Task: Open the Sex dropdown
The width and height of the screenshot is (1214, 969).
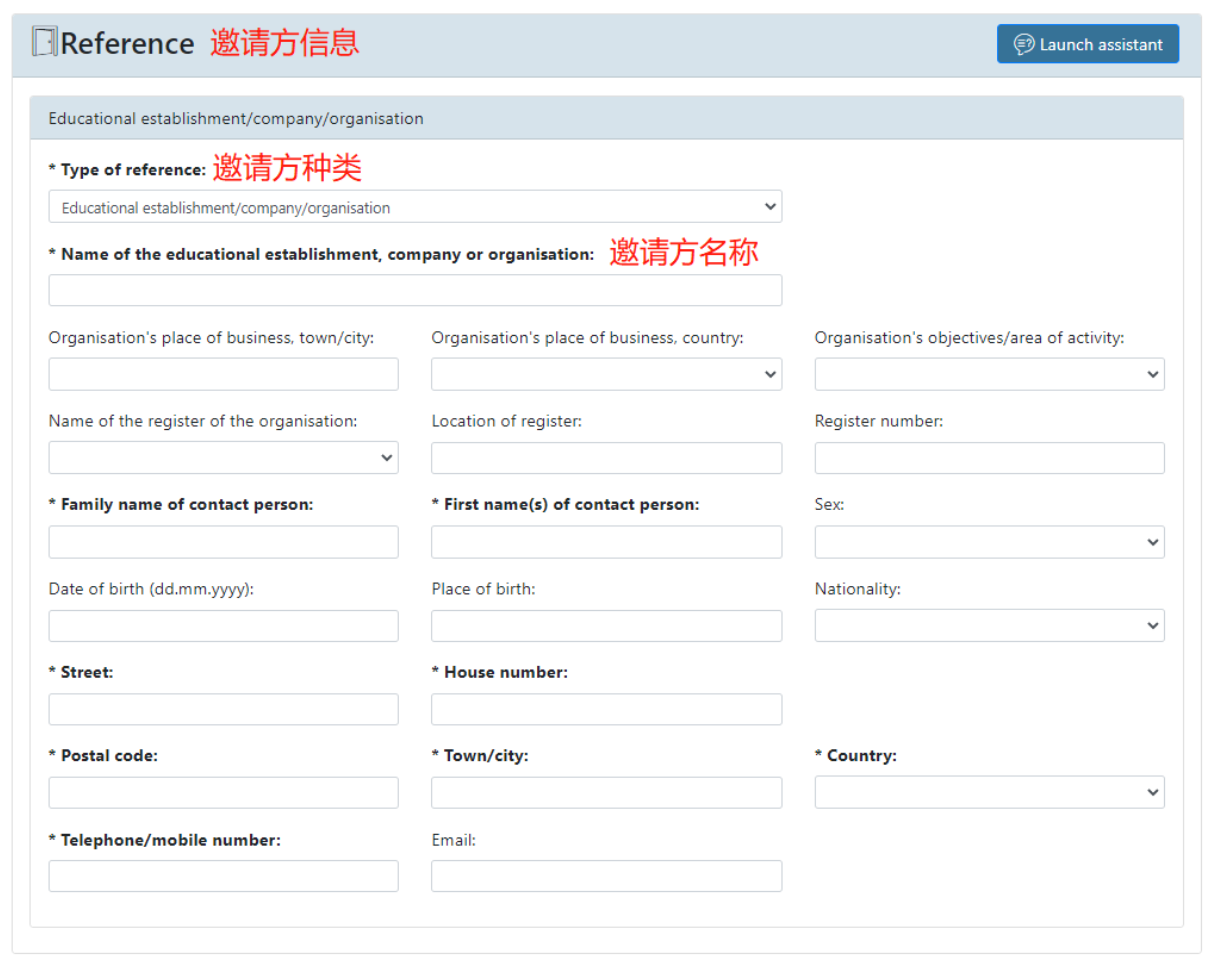Action: (990, 542)
